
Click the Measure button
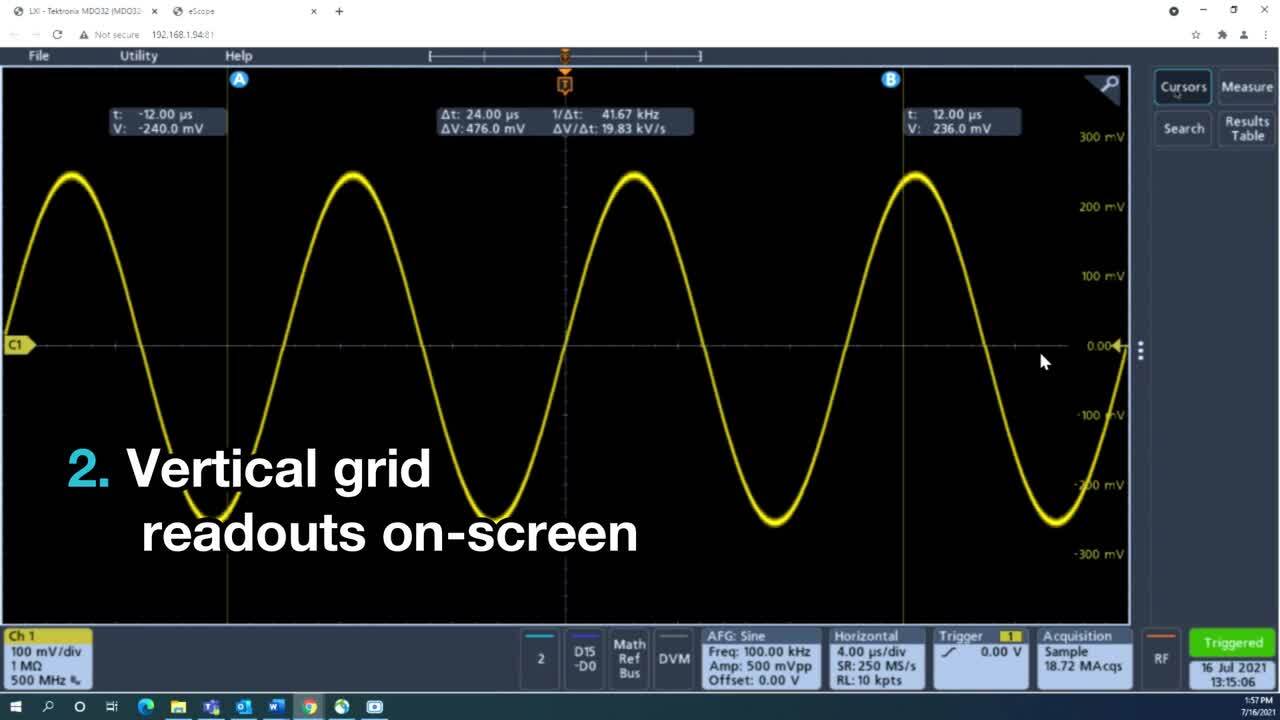pos(1247,87)
